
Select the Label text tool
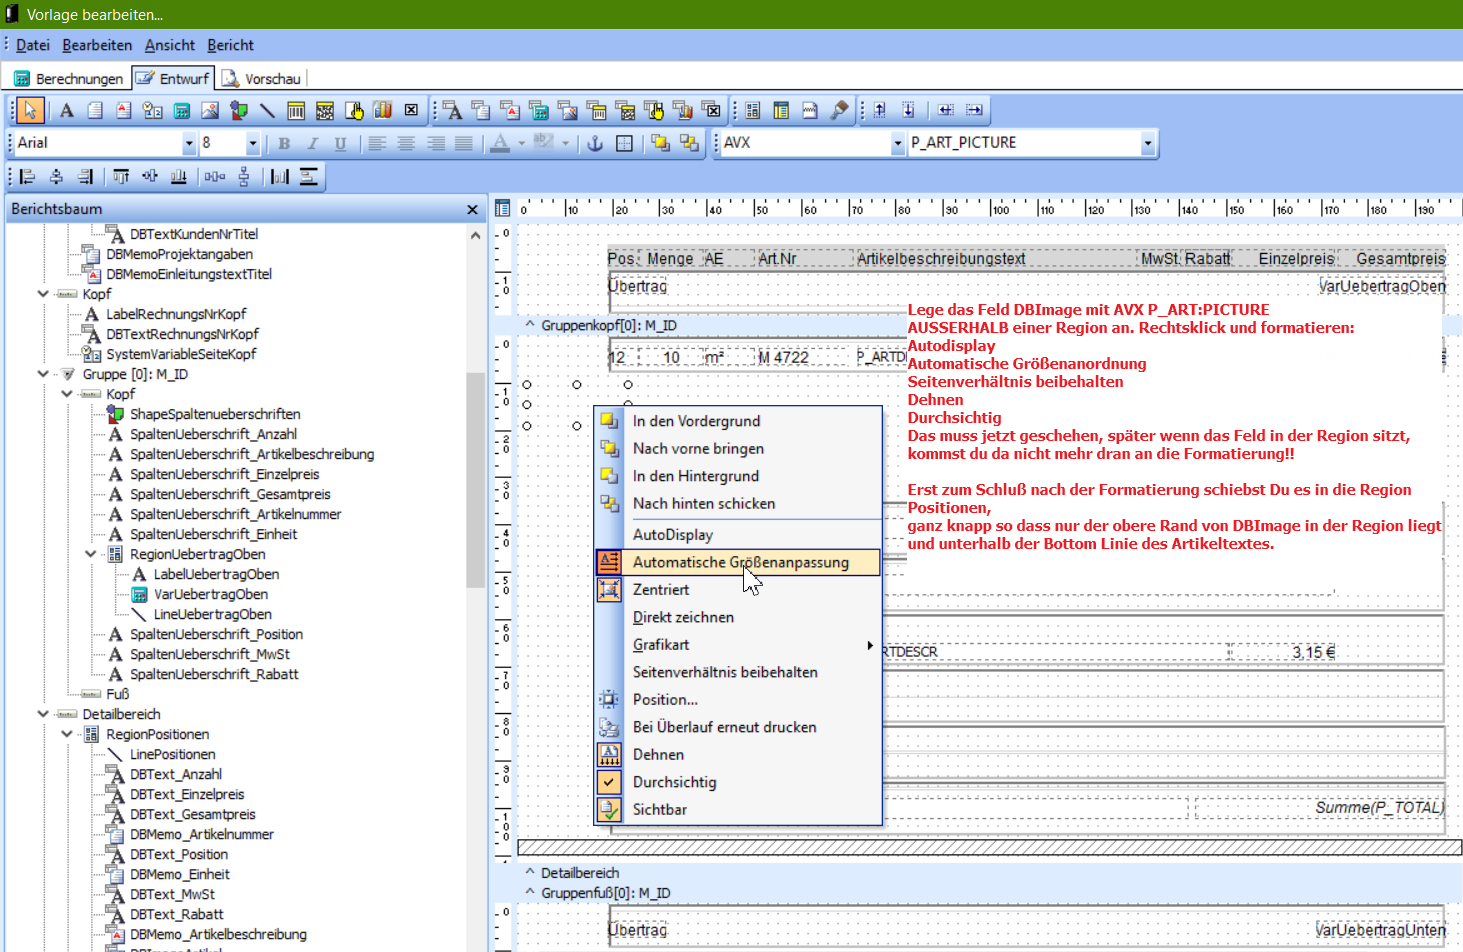(67, 110)
